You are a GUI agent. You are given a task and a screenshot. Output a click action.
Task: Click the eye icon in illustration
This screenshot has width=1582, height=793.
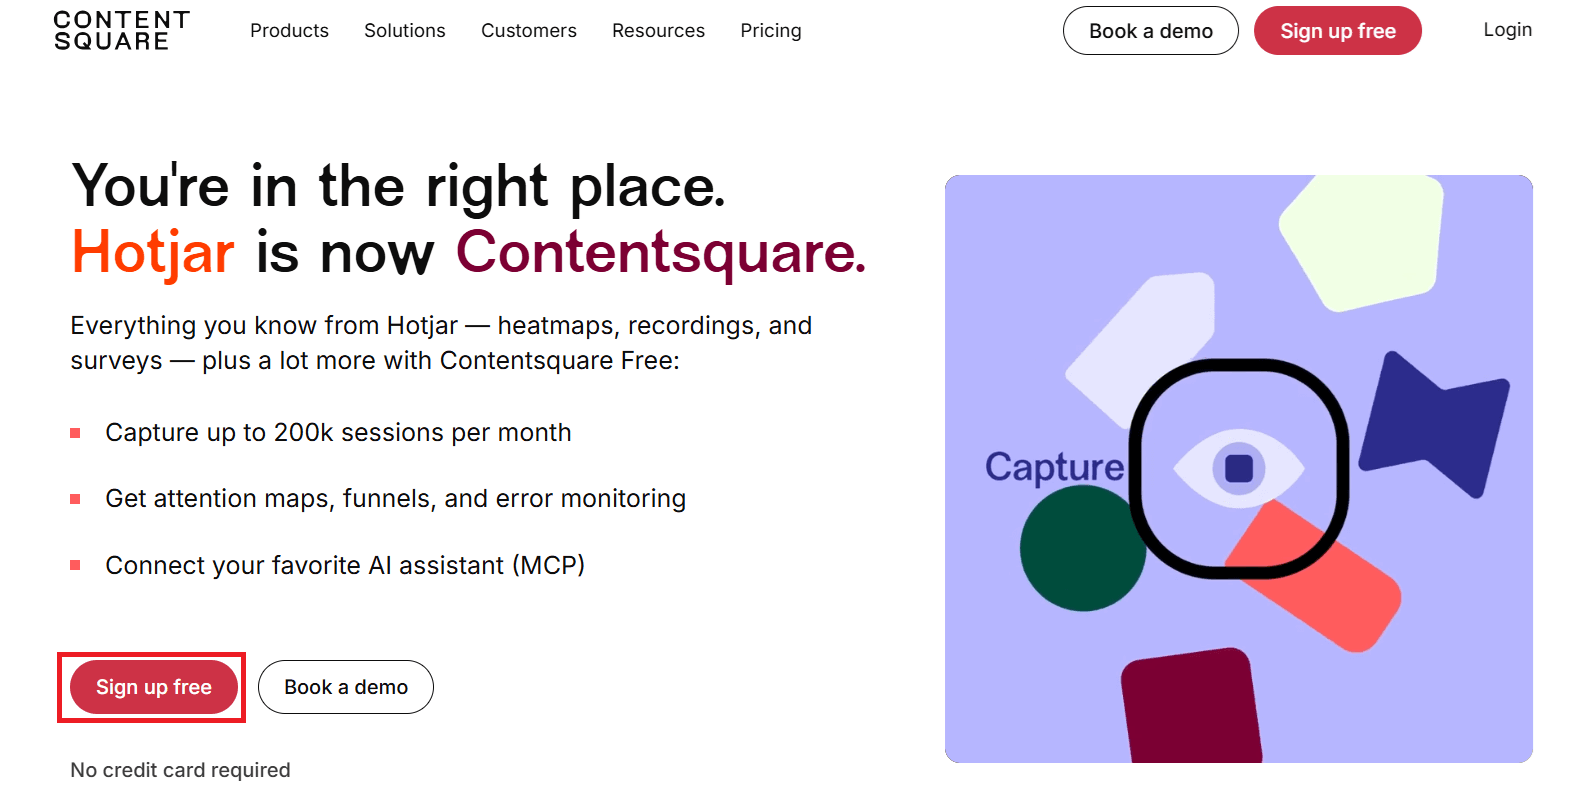(1239, 468)
